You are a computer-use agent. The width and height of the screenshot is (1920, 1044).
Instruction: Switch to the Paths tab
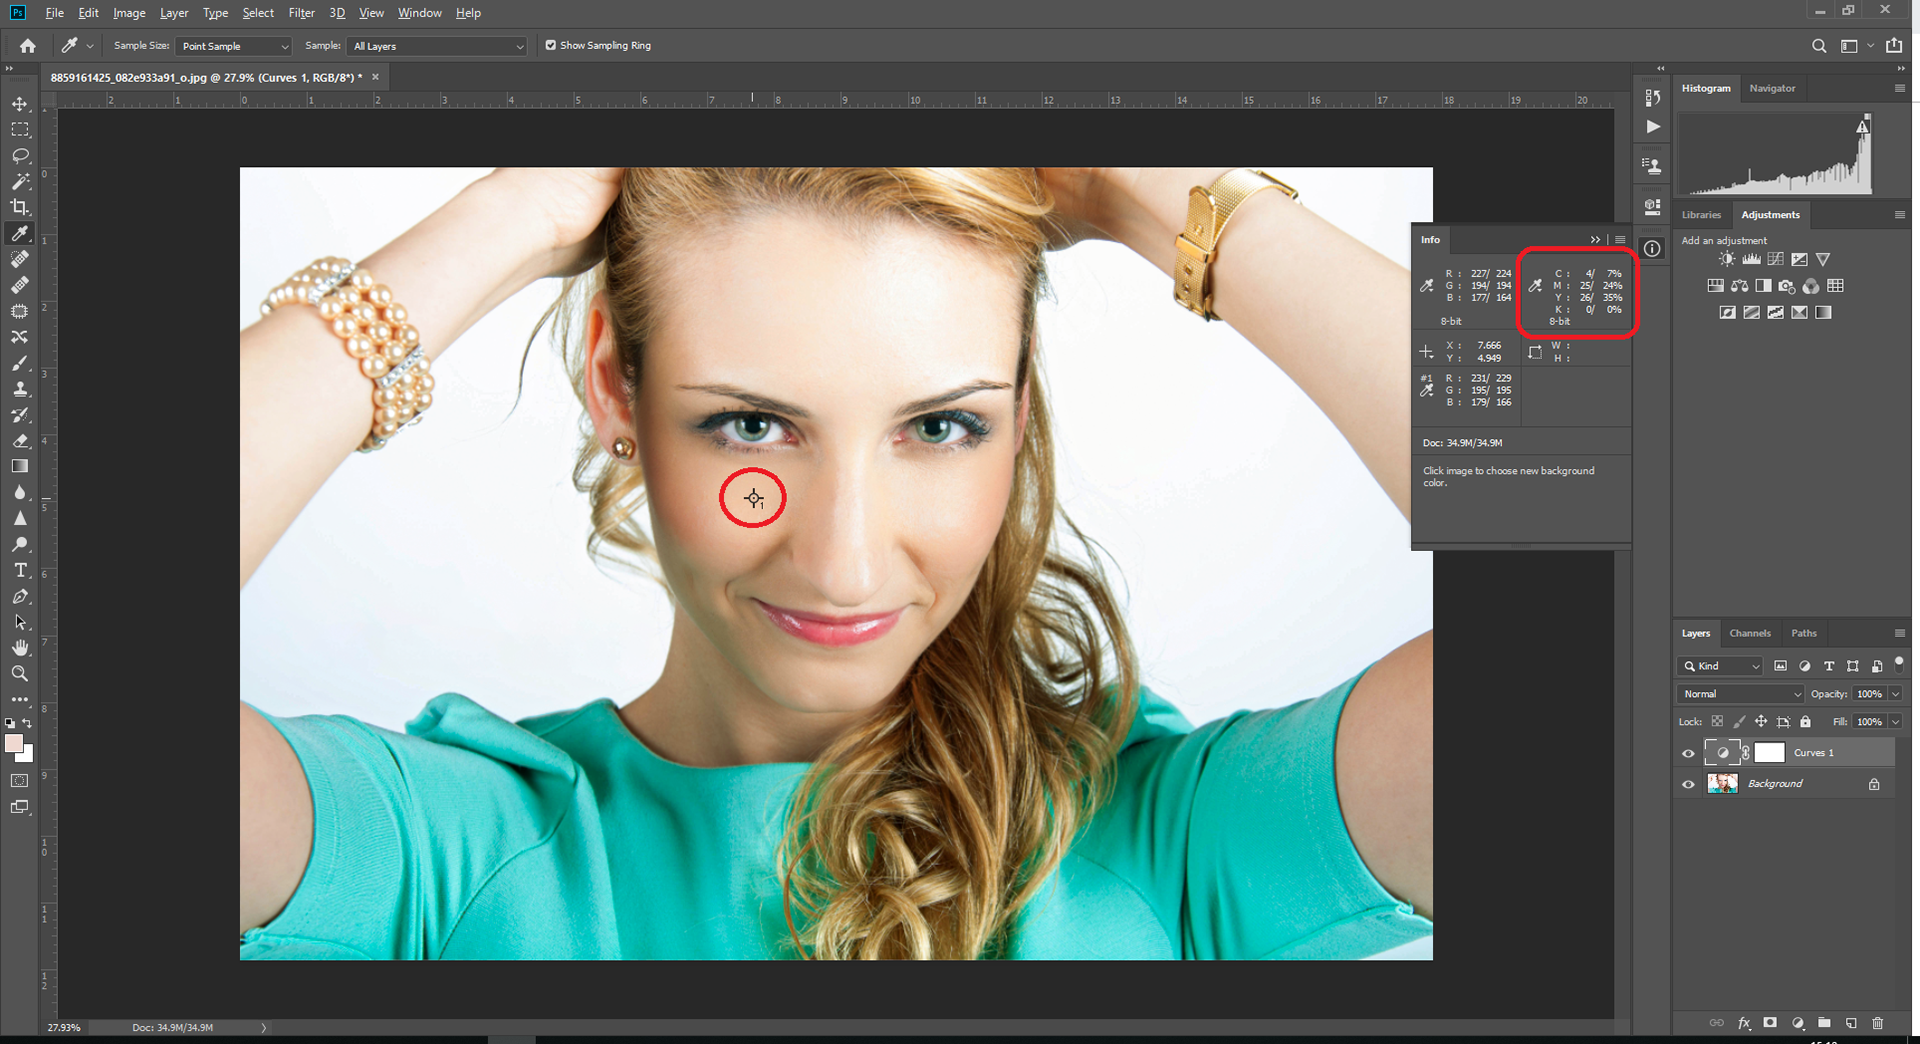[1804, 633]
